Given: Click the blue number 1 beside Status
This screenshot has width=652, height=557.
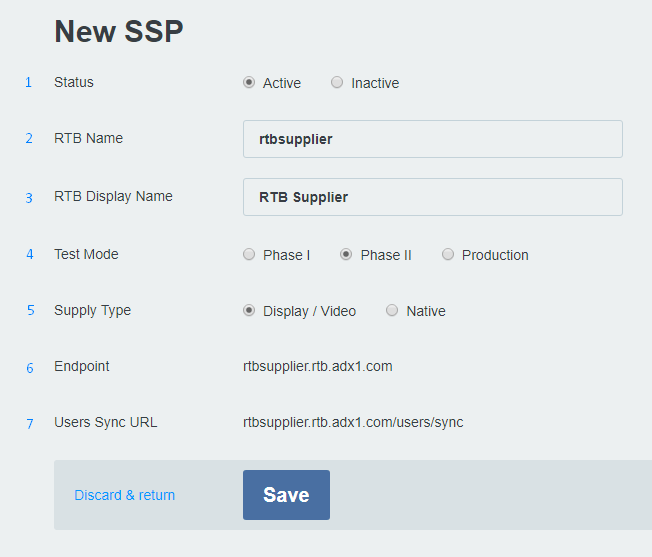Looking at the screenshot, I should pyautogui.click(x=28, y=83).
